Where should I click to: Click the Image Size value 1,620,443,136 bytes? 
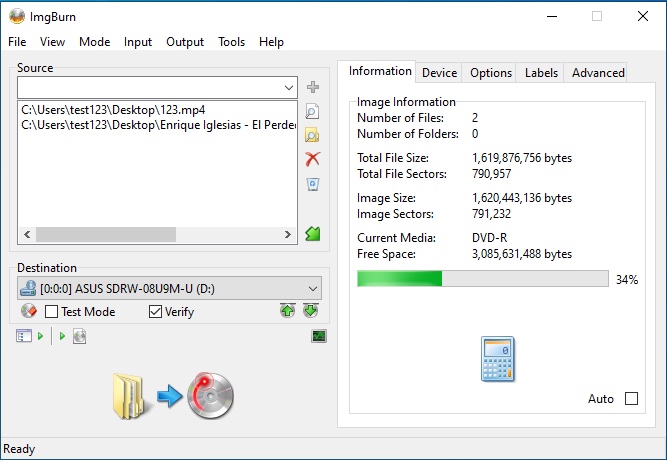(522, 198)
